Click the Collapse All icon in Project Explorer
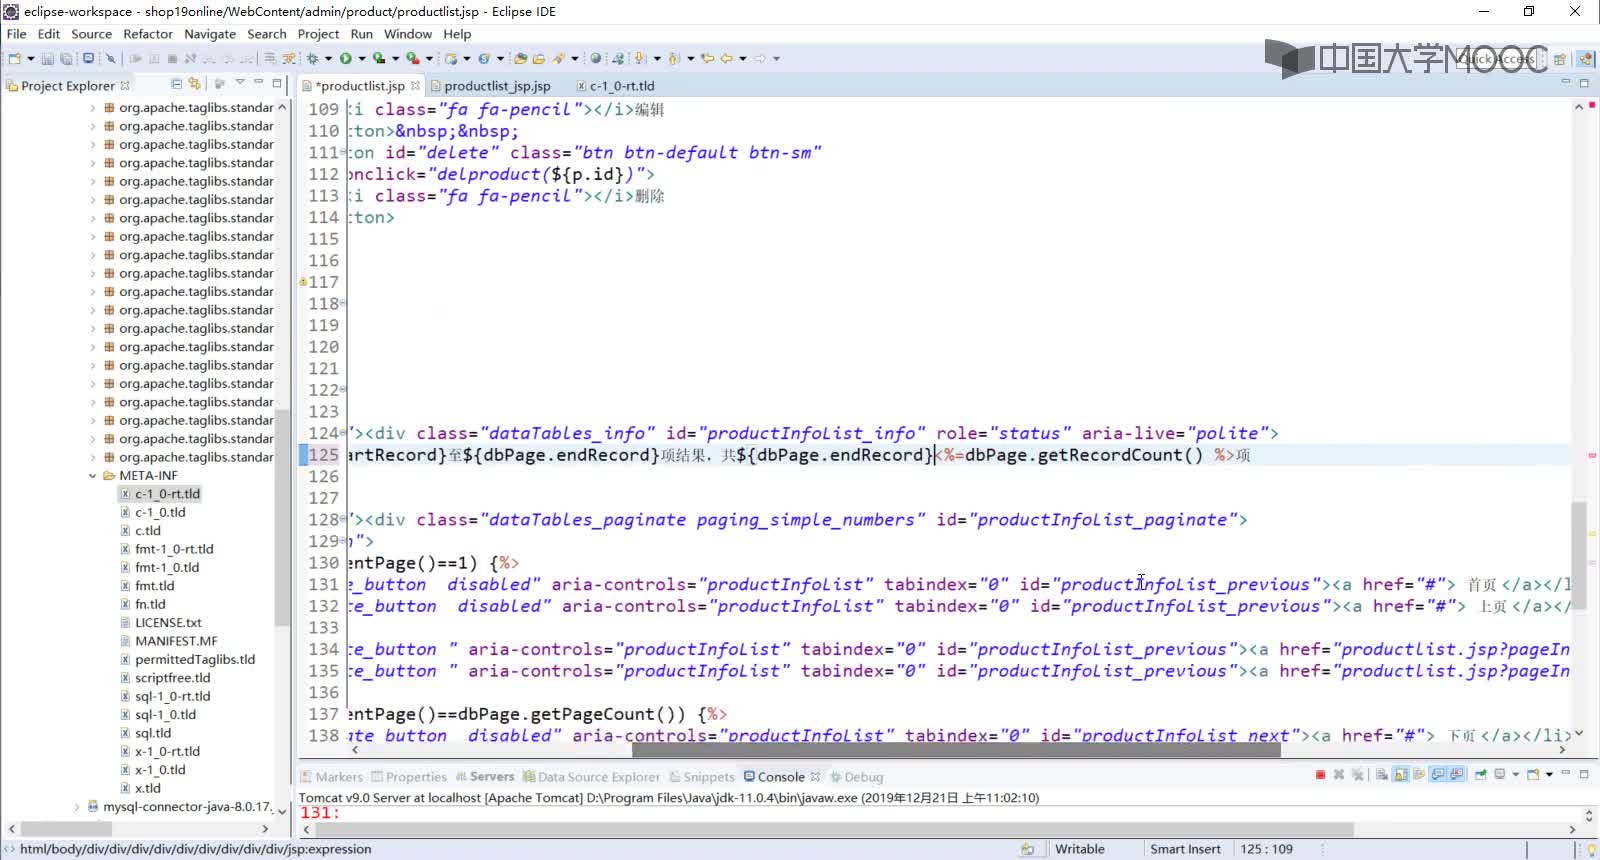Image resolution: width=1600 pixels, height=860 pixels. click(x=177, y=84)
